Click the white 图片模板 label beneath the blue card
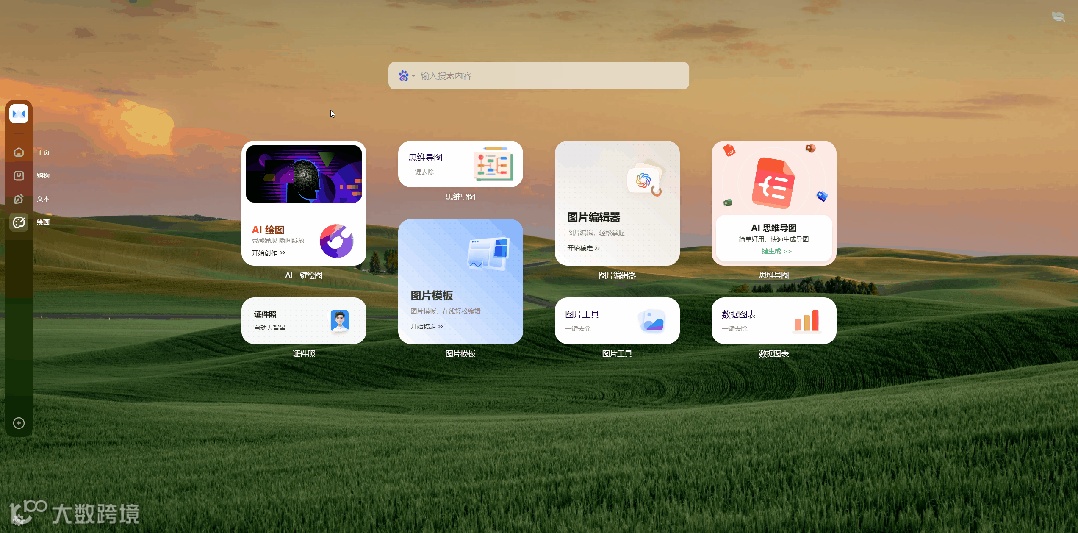 point(460,353)
